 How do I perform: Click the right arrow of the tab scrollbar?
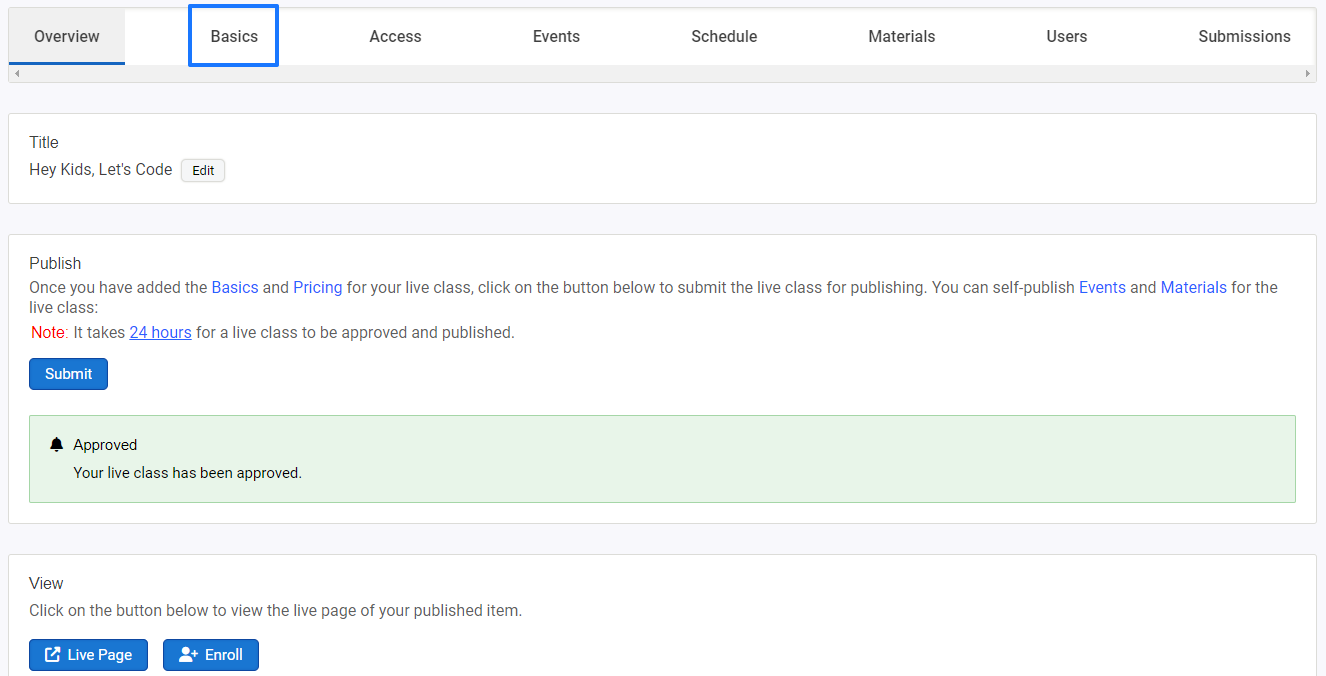tap(1308, 74)
